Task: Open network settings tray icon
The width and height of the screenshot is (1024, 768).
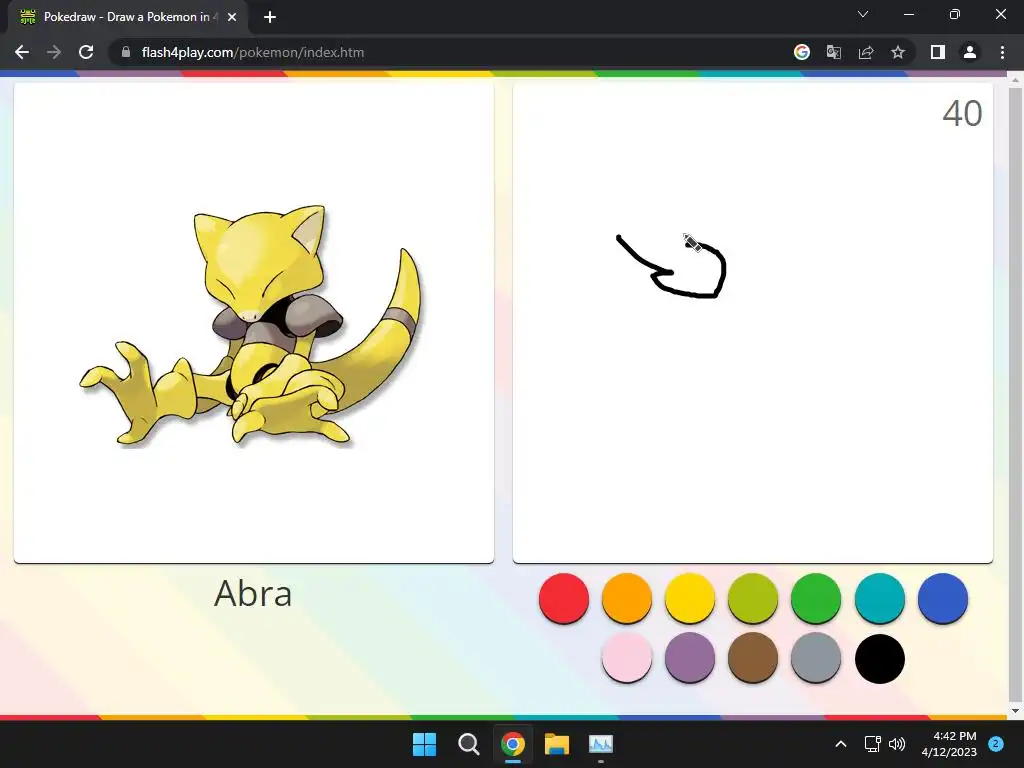Action: (872, 744)
